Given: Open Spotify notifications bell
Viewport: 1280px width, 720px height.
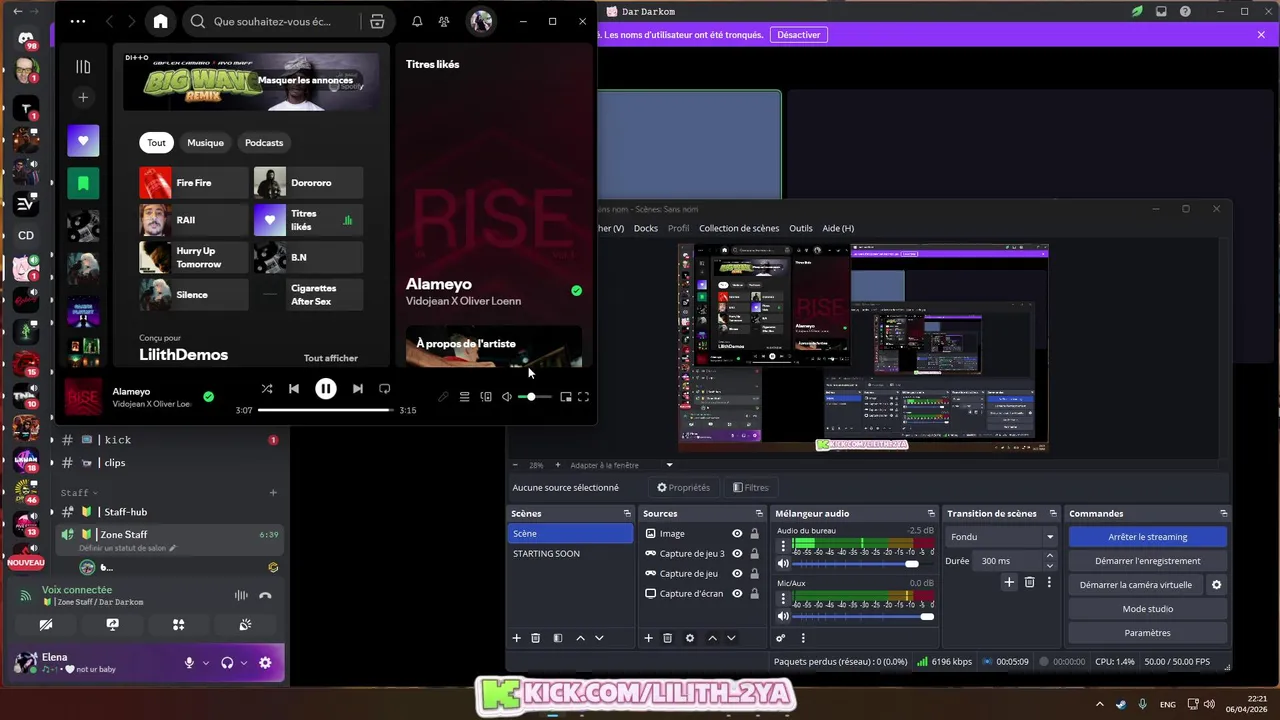Looking at the screenshot, I should pos(417,21).
